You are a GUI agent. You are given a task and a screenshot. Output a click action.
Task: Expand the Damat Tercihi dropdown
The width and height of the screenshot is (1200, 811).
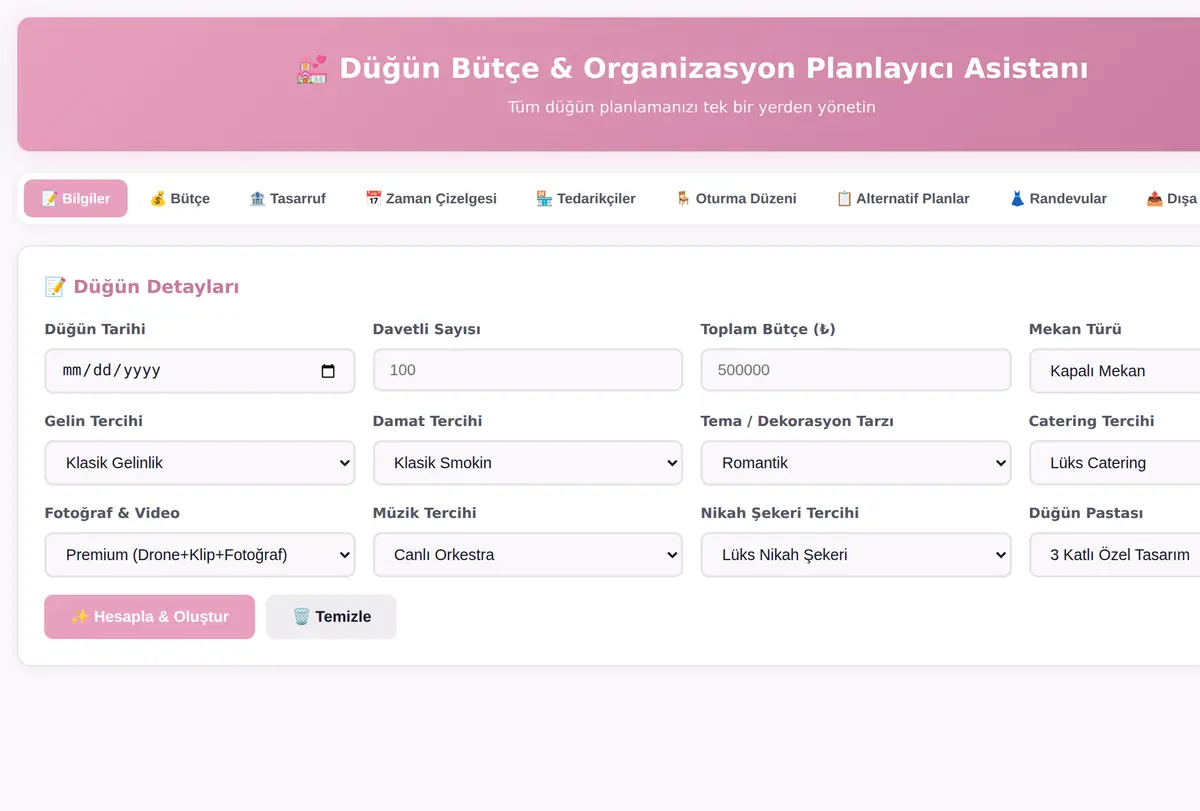coord(528,463)
